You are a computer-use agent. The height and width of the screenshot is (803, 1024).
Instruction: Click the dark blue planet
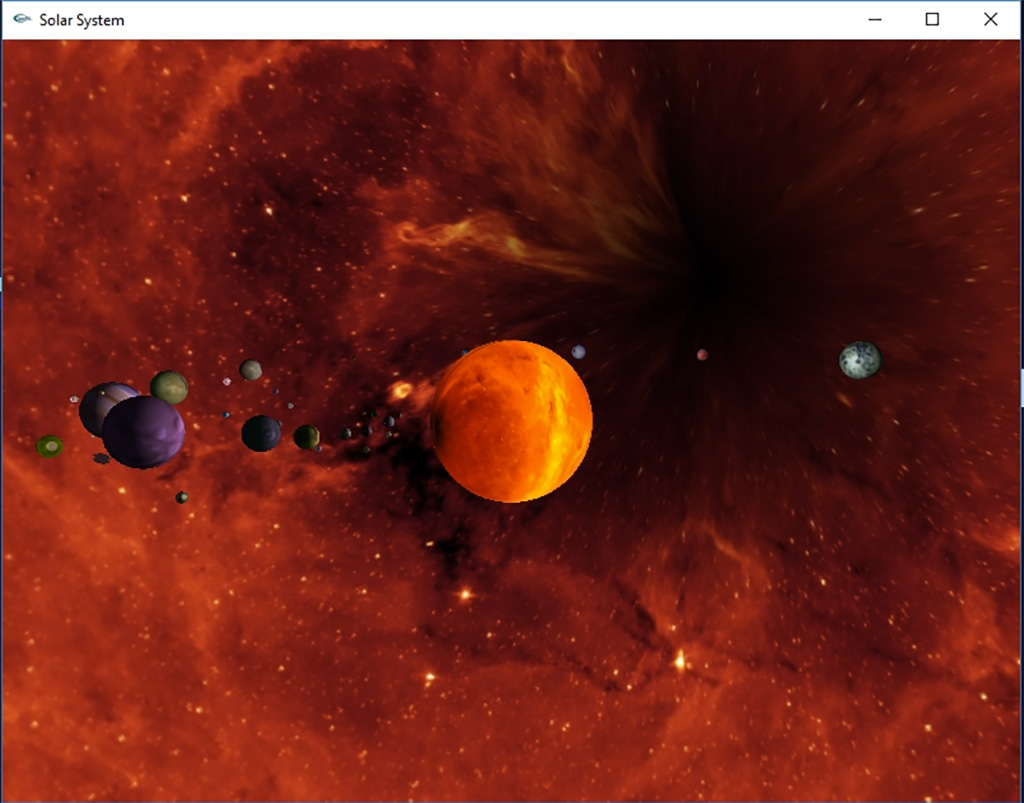261,433
